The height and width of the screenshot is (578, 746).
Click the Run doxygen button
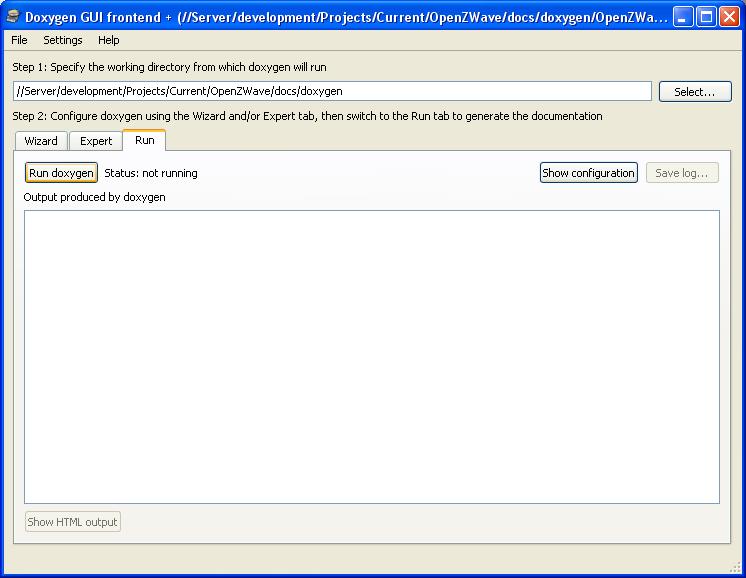61,173
